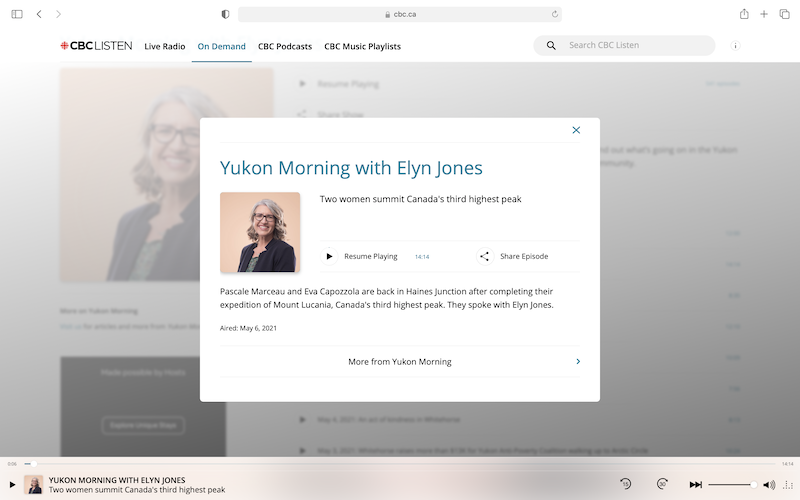This screenshot has width=800, height=500.
Task: Click the chevron beside More from Yukon Morning
Action: 578,361
